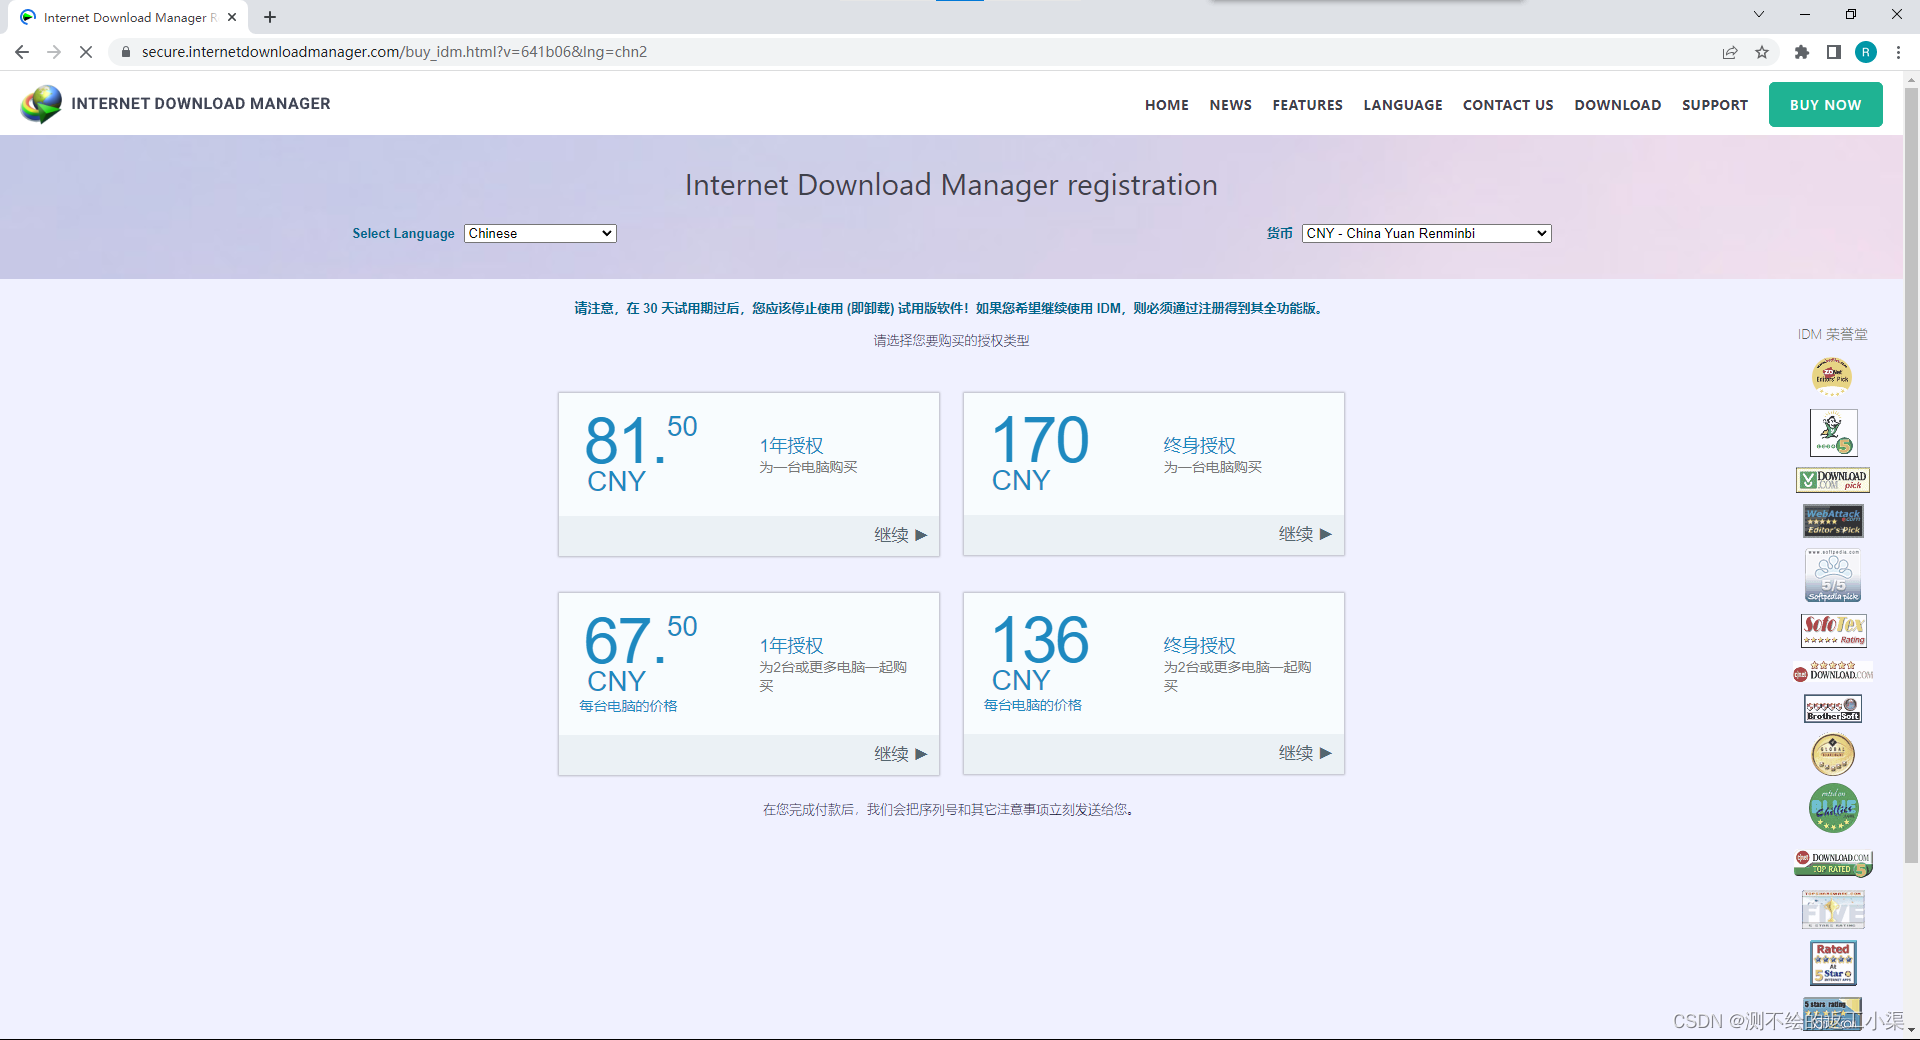Open the CNY currency dropdown
Viewport: 1920px width, 1040px height.
tap(1426, 233)
